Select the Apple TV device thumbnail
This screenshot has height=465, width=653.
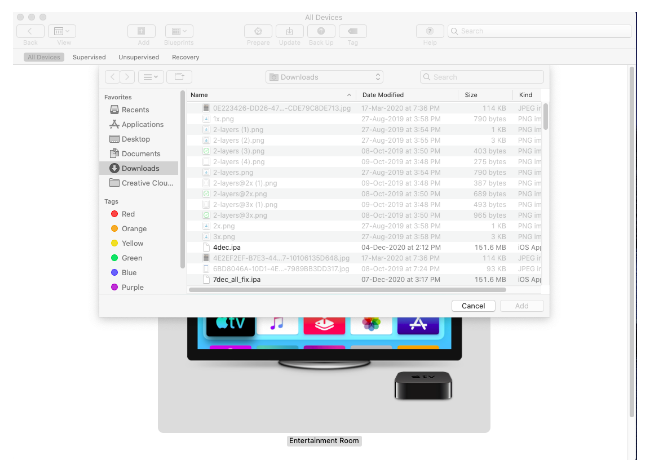[x=324, y=375]
